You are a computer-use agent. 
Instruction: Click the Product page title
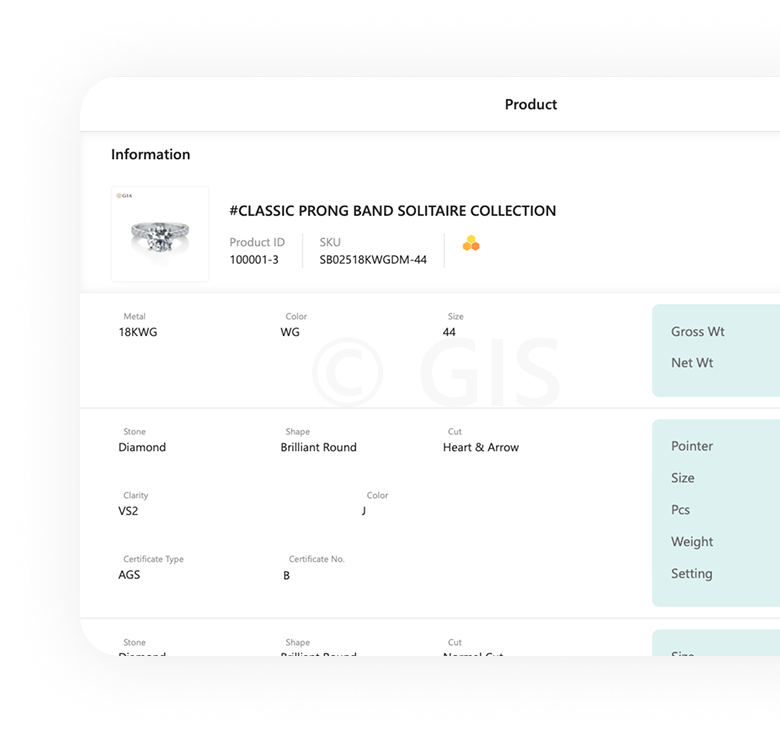tap(530, 105)
